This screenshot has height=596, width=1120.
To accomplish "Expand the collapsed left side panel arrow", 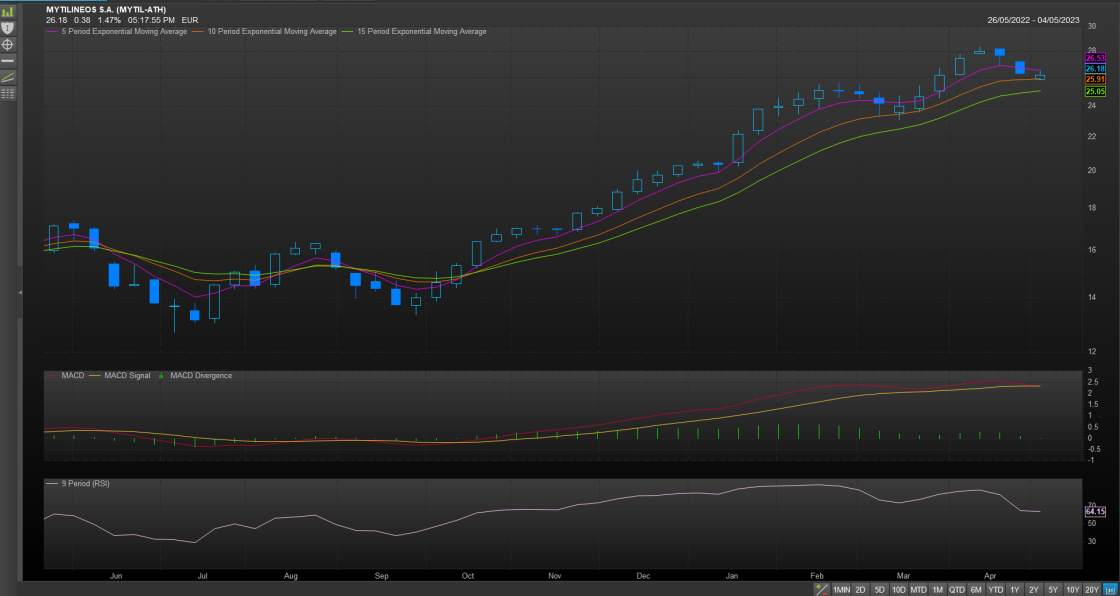I will (x=20, y=292).
